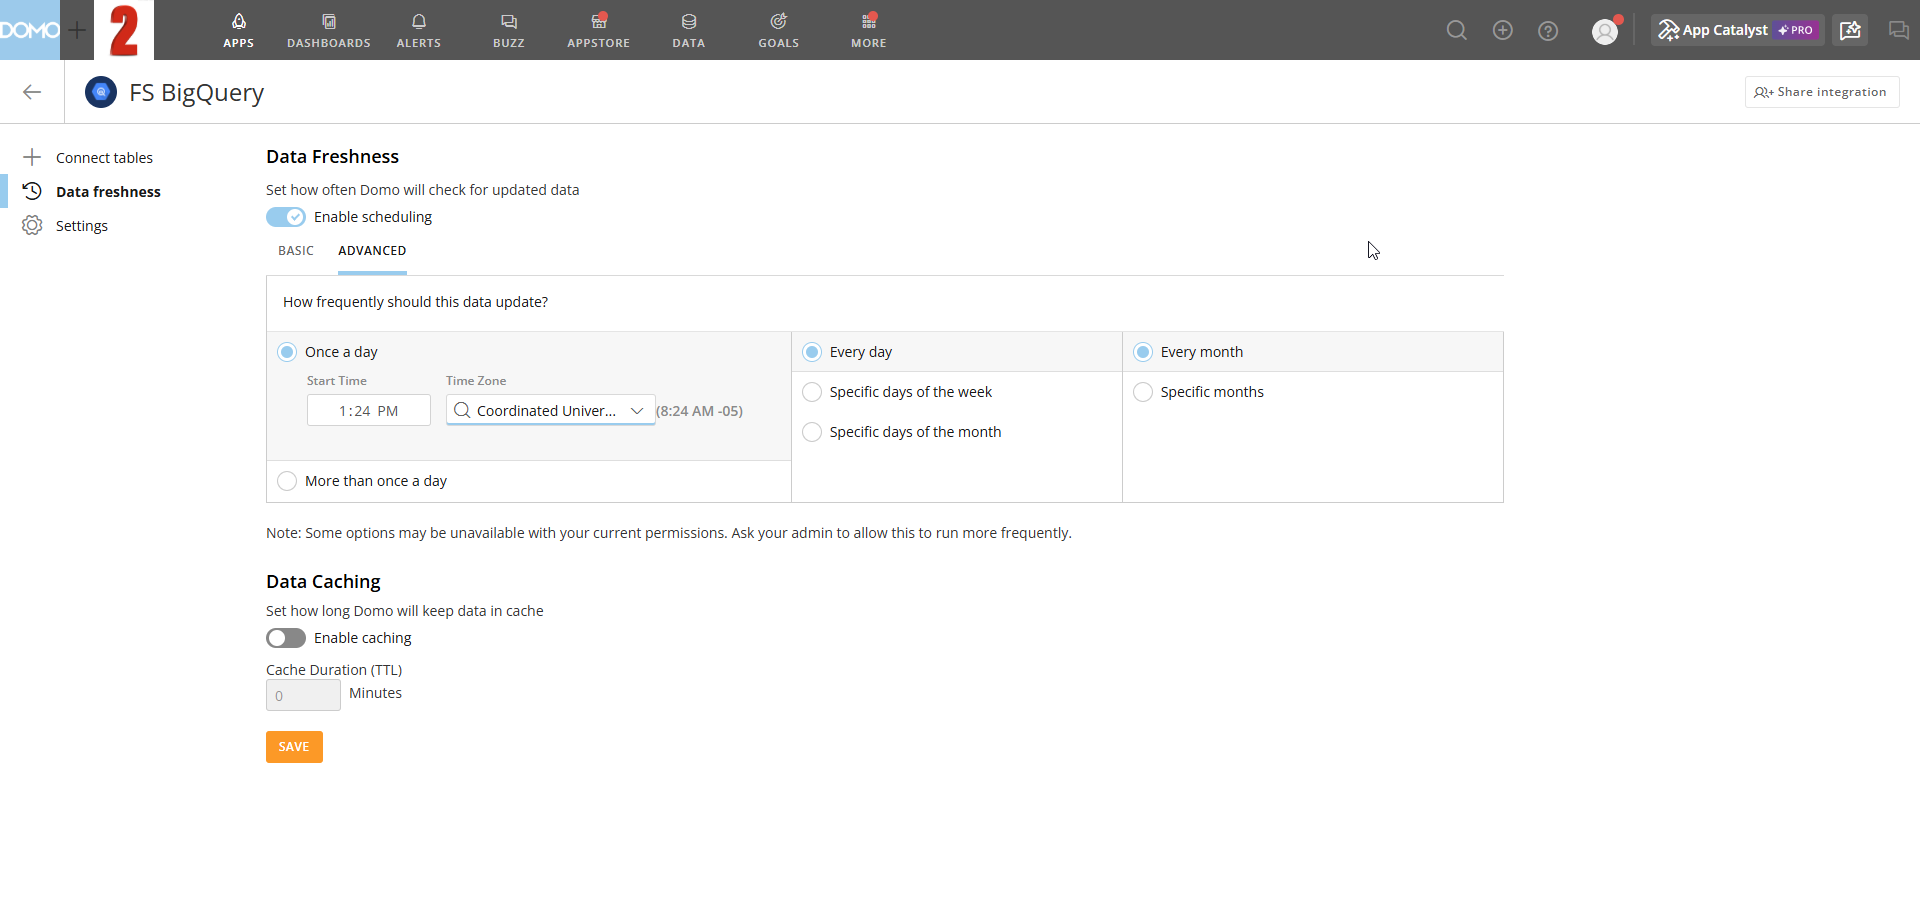
Task: Click the search magnifier icon
Action: pos(1457,30)
